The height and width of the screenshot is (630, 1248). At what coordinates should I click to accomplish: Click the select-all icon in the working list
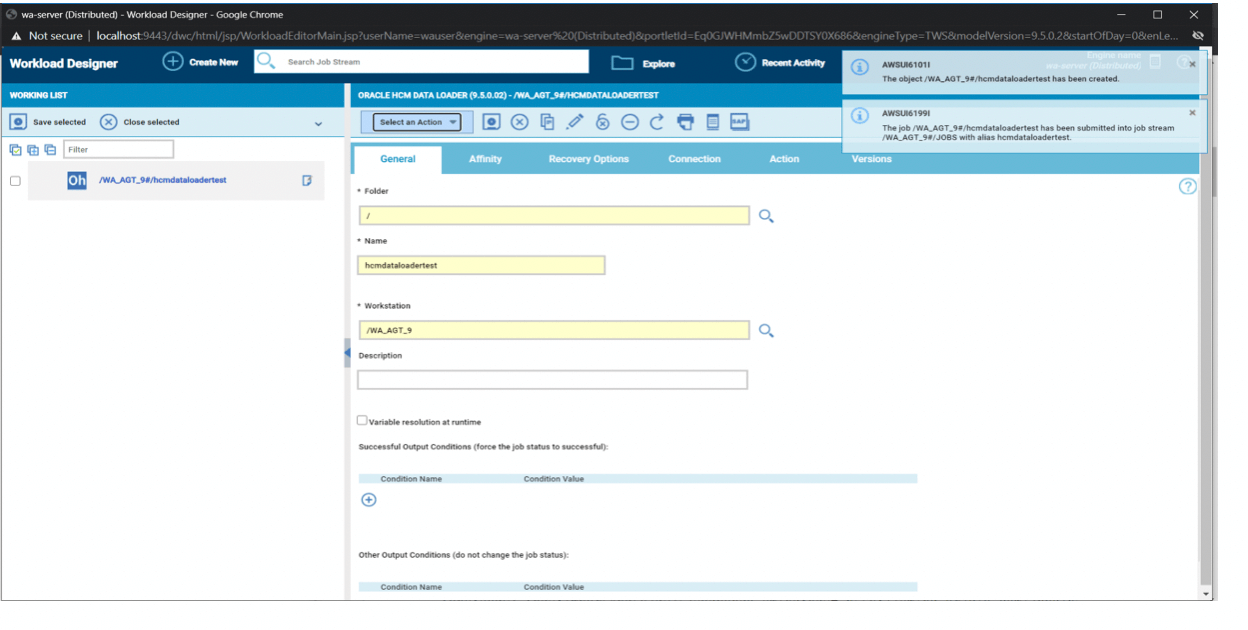(15, 150)
